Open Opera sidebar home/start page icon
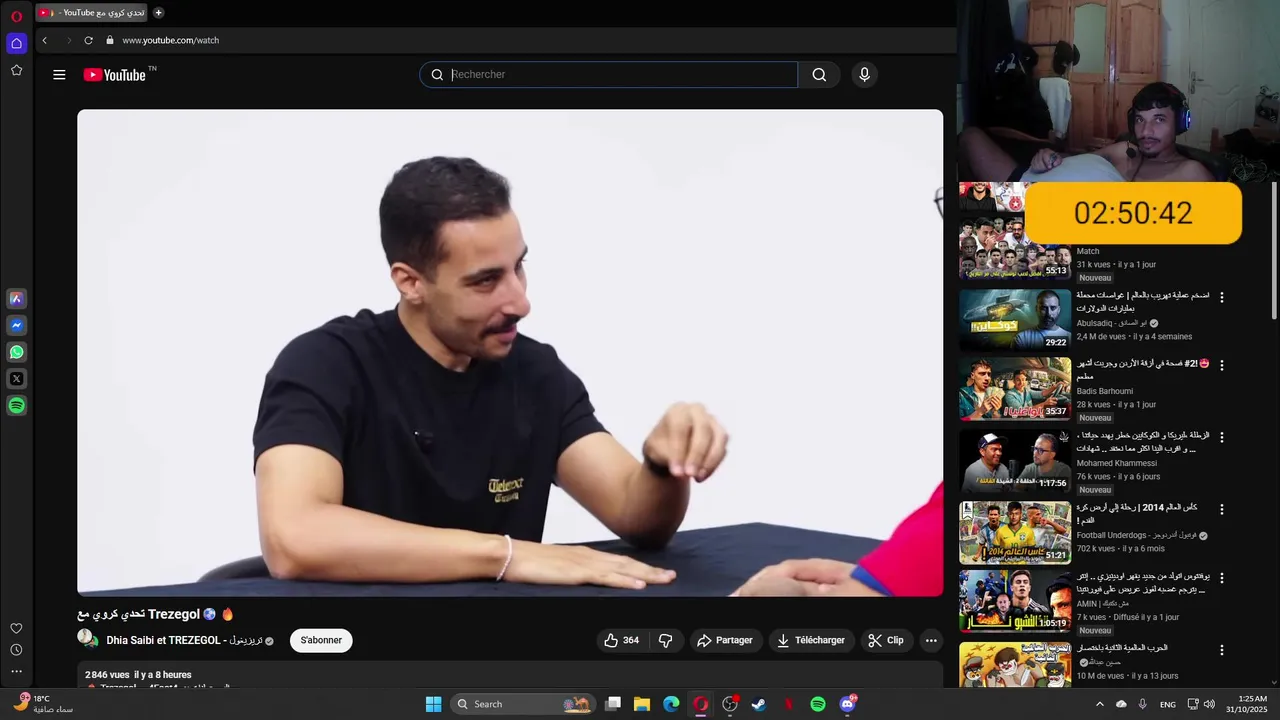Viewport: 1280px width, 720px height. 16,43
